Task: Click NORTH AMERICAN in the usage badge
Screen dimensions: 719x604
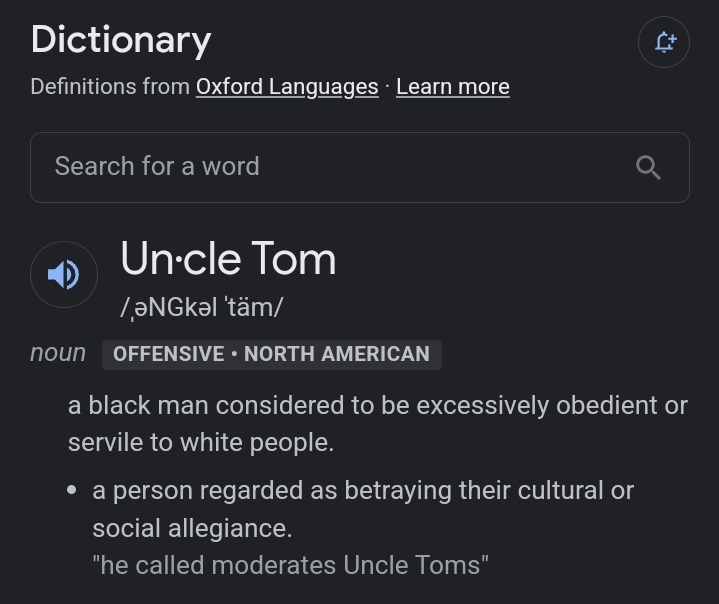Action: [x=337, y=355]
